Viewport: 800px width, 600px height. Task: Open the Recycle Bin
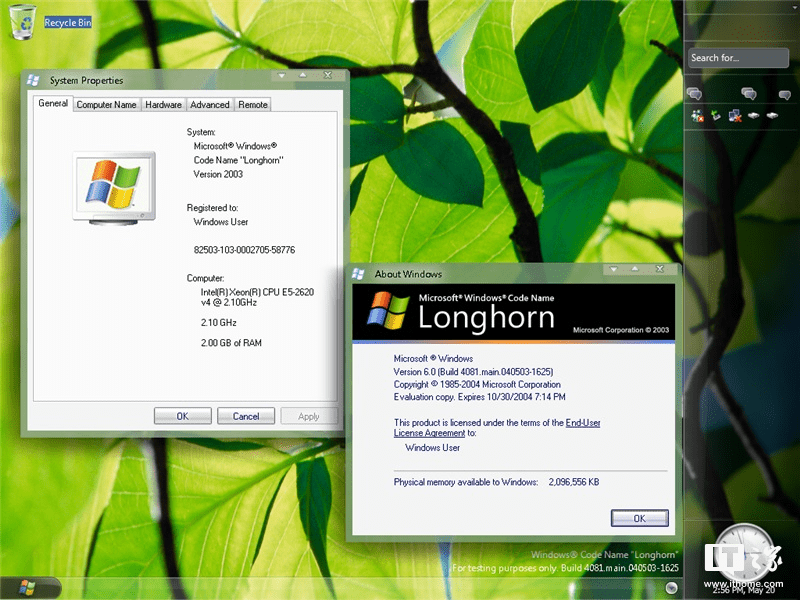point(20,22)
